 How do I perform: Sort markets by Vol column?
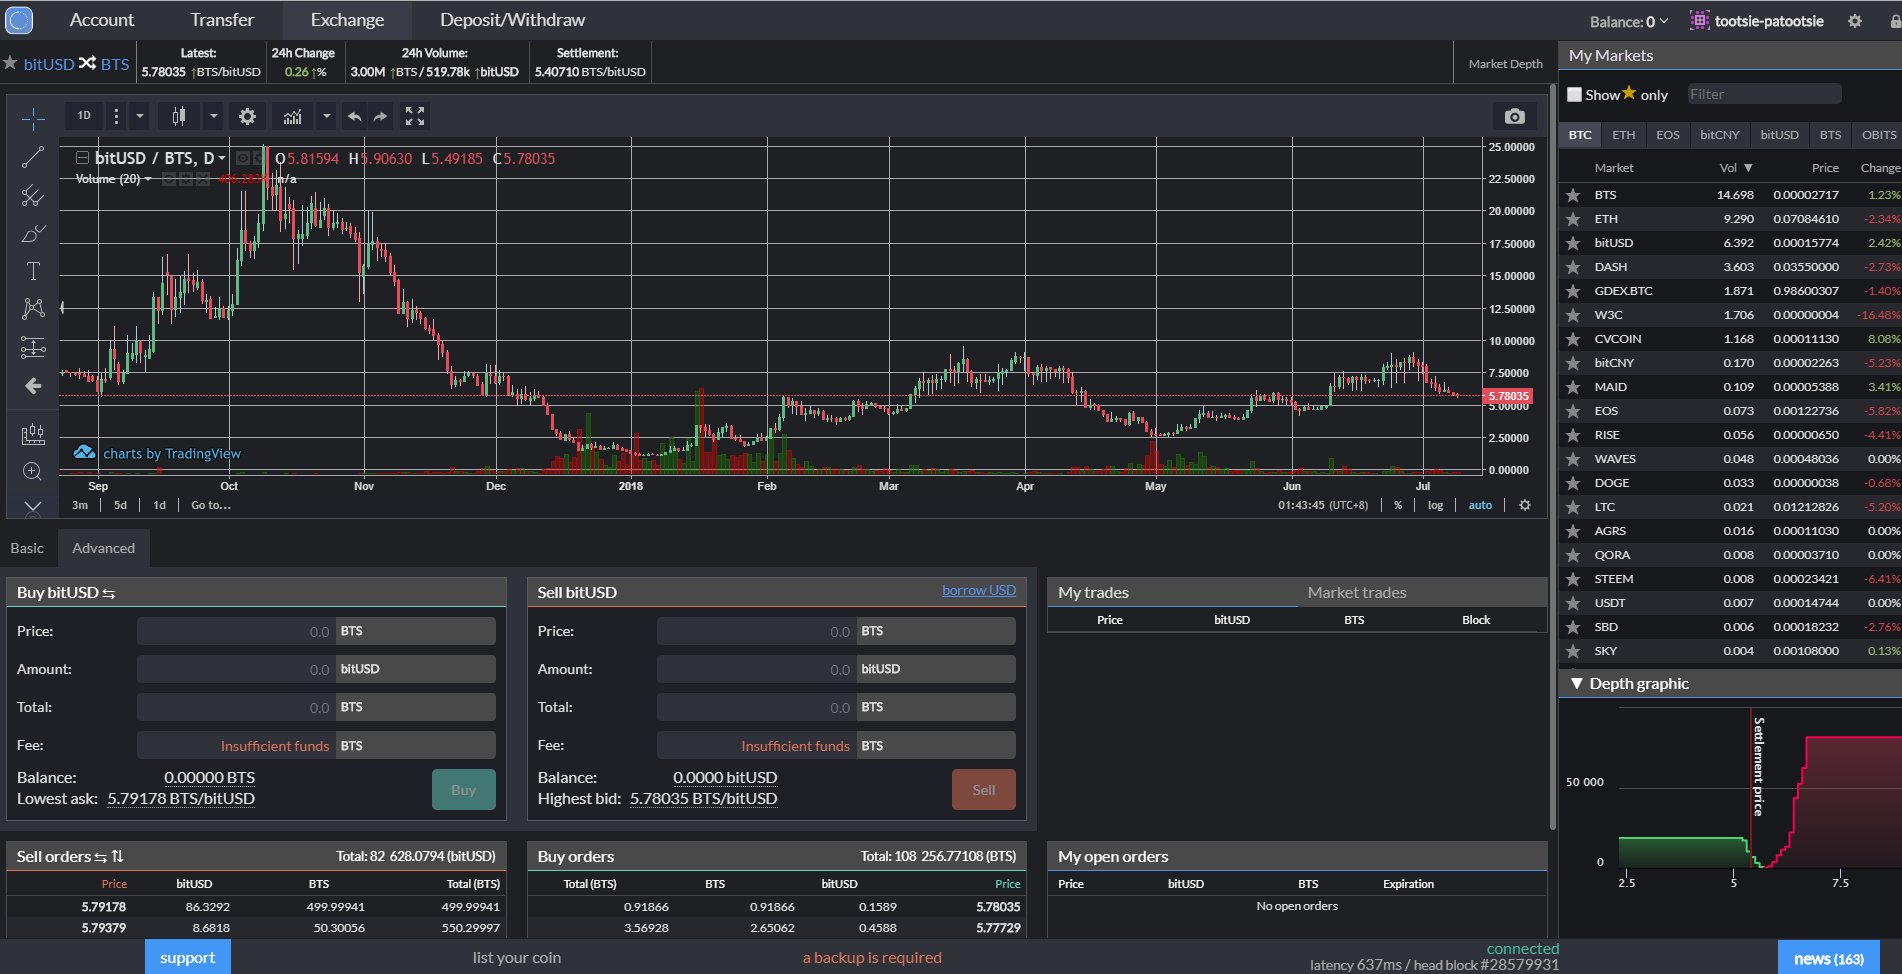(1735, 168)
